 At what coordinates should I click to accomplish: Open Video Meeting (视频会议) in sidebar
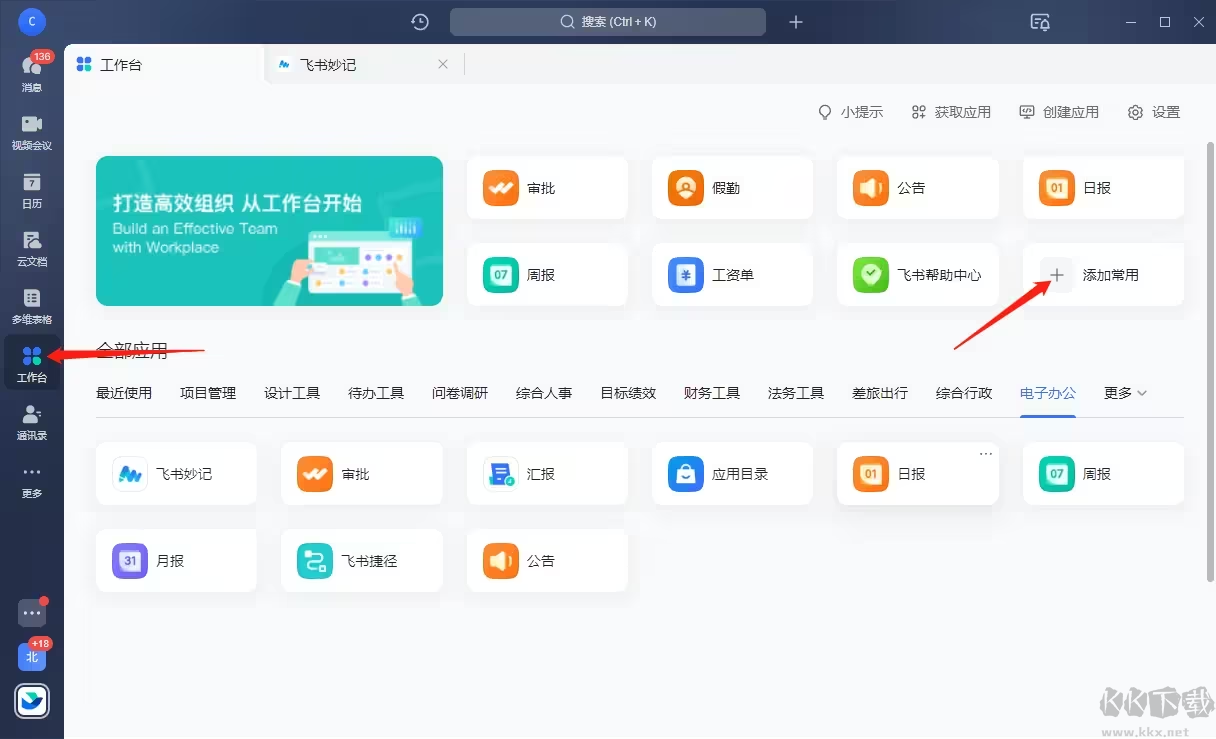pyautogui.click(x=32, y=131)
